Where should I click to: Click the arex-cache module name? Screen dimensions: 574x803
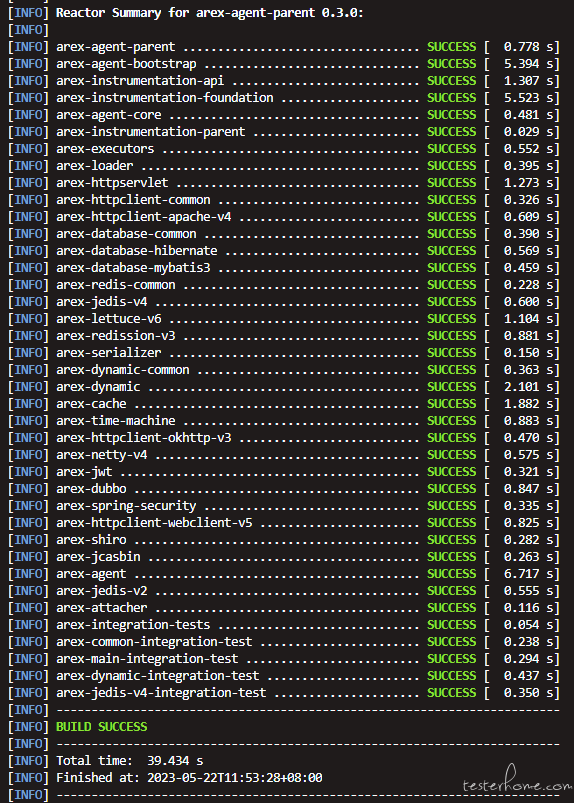point(91,404)
